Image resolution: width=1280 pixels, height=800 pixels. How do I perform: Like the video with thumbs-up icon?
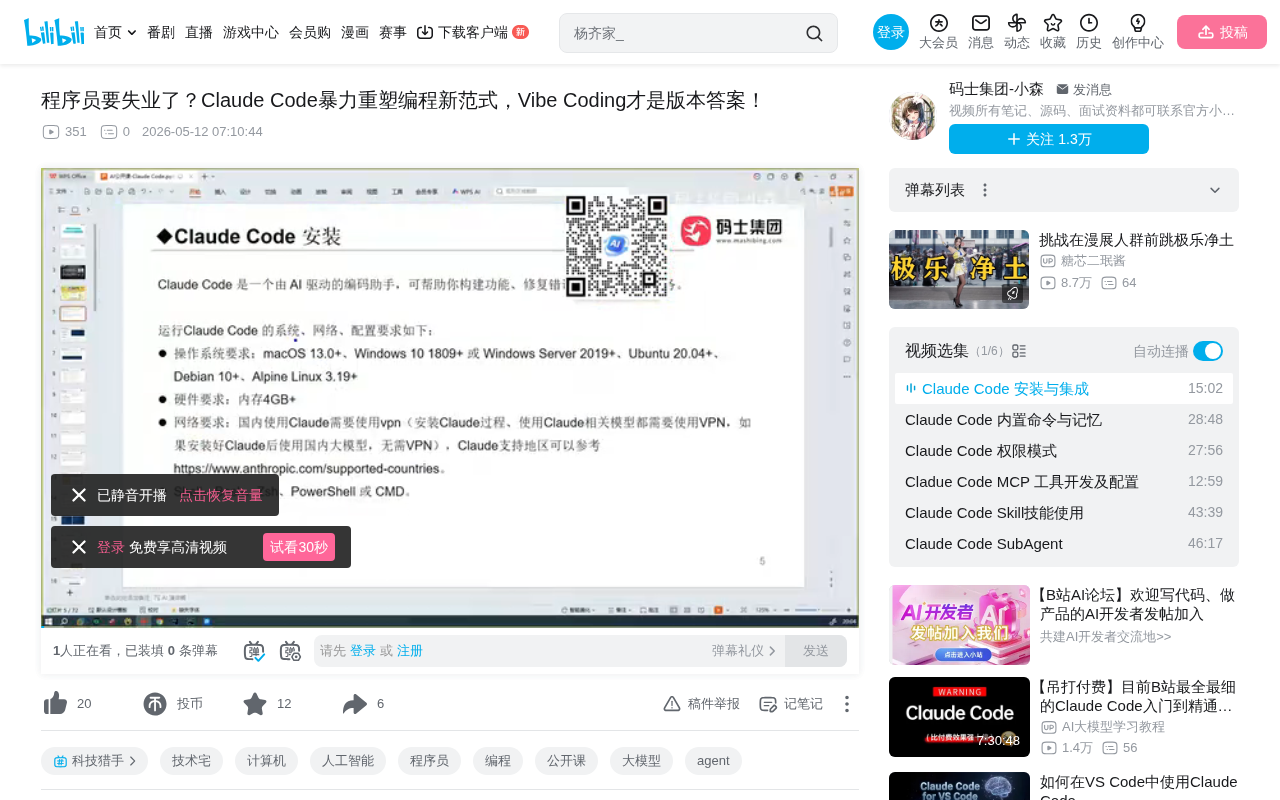(56, 704)
